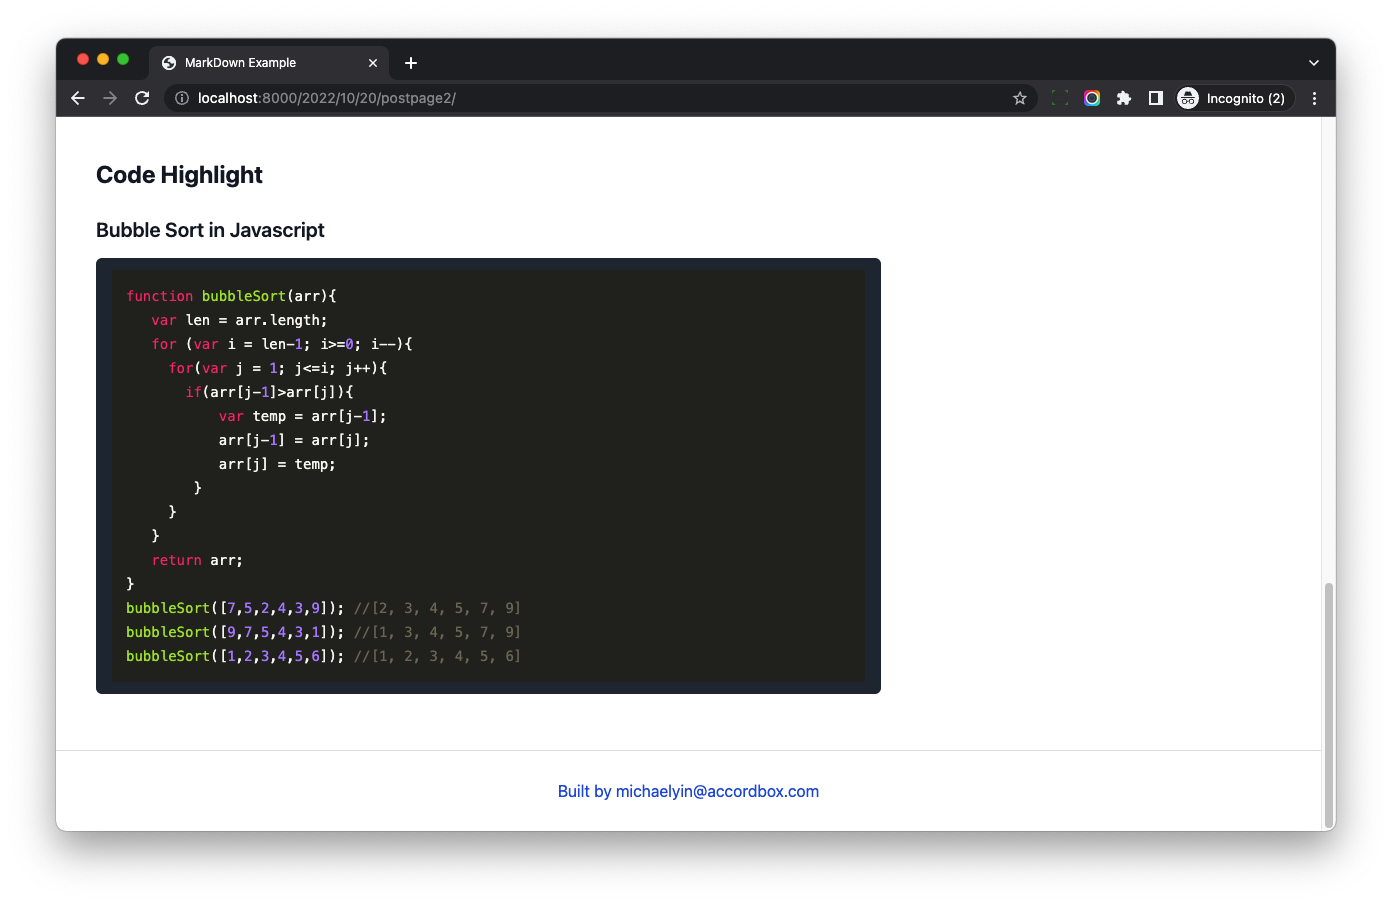Screen dimensions: 1392x905
Task: Select the MarkDown Example tab
Action: coord(250,63)
